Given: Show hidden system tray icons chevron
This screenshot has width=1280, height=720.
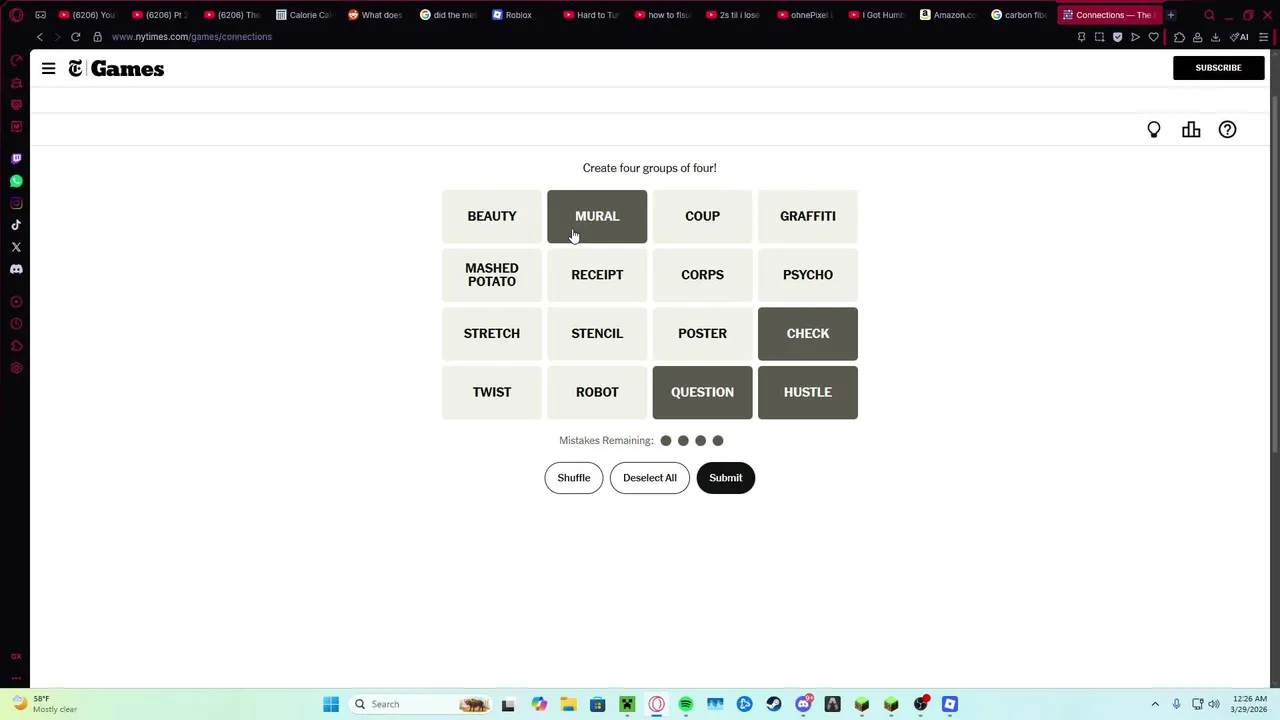Looking at the screenshot, I should [1155, 704].
